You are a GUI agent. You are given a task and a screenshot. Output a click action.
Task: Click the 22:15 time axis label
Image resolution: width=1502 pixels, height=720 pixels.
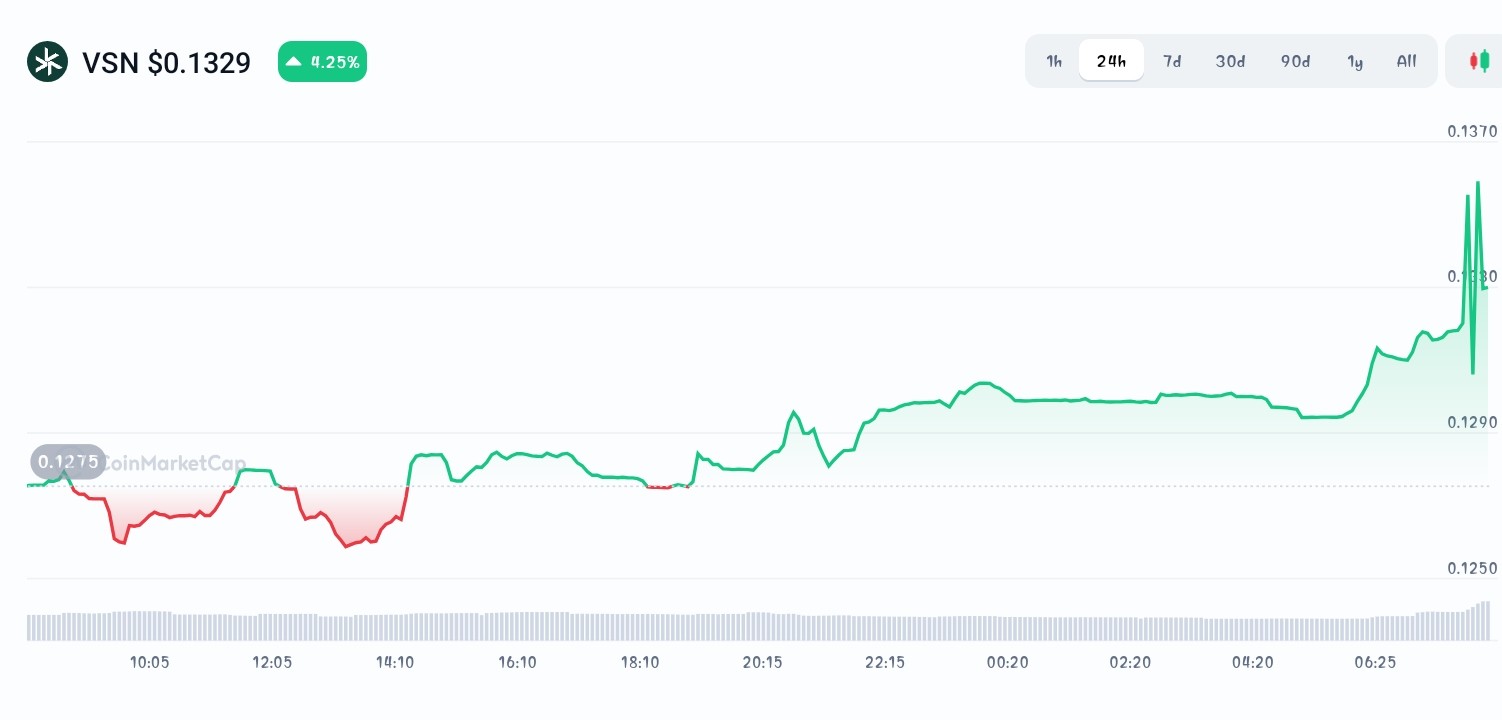pyautogui.click(x=885, y=663)
